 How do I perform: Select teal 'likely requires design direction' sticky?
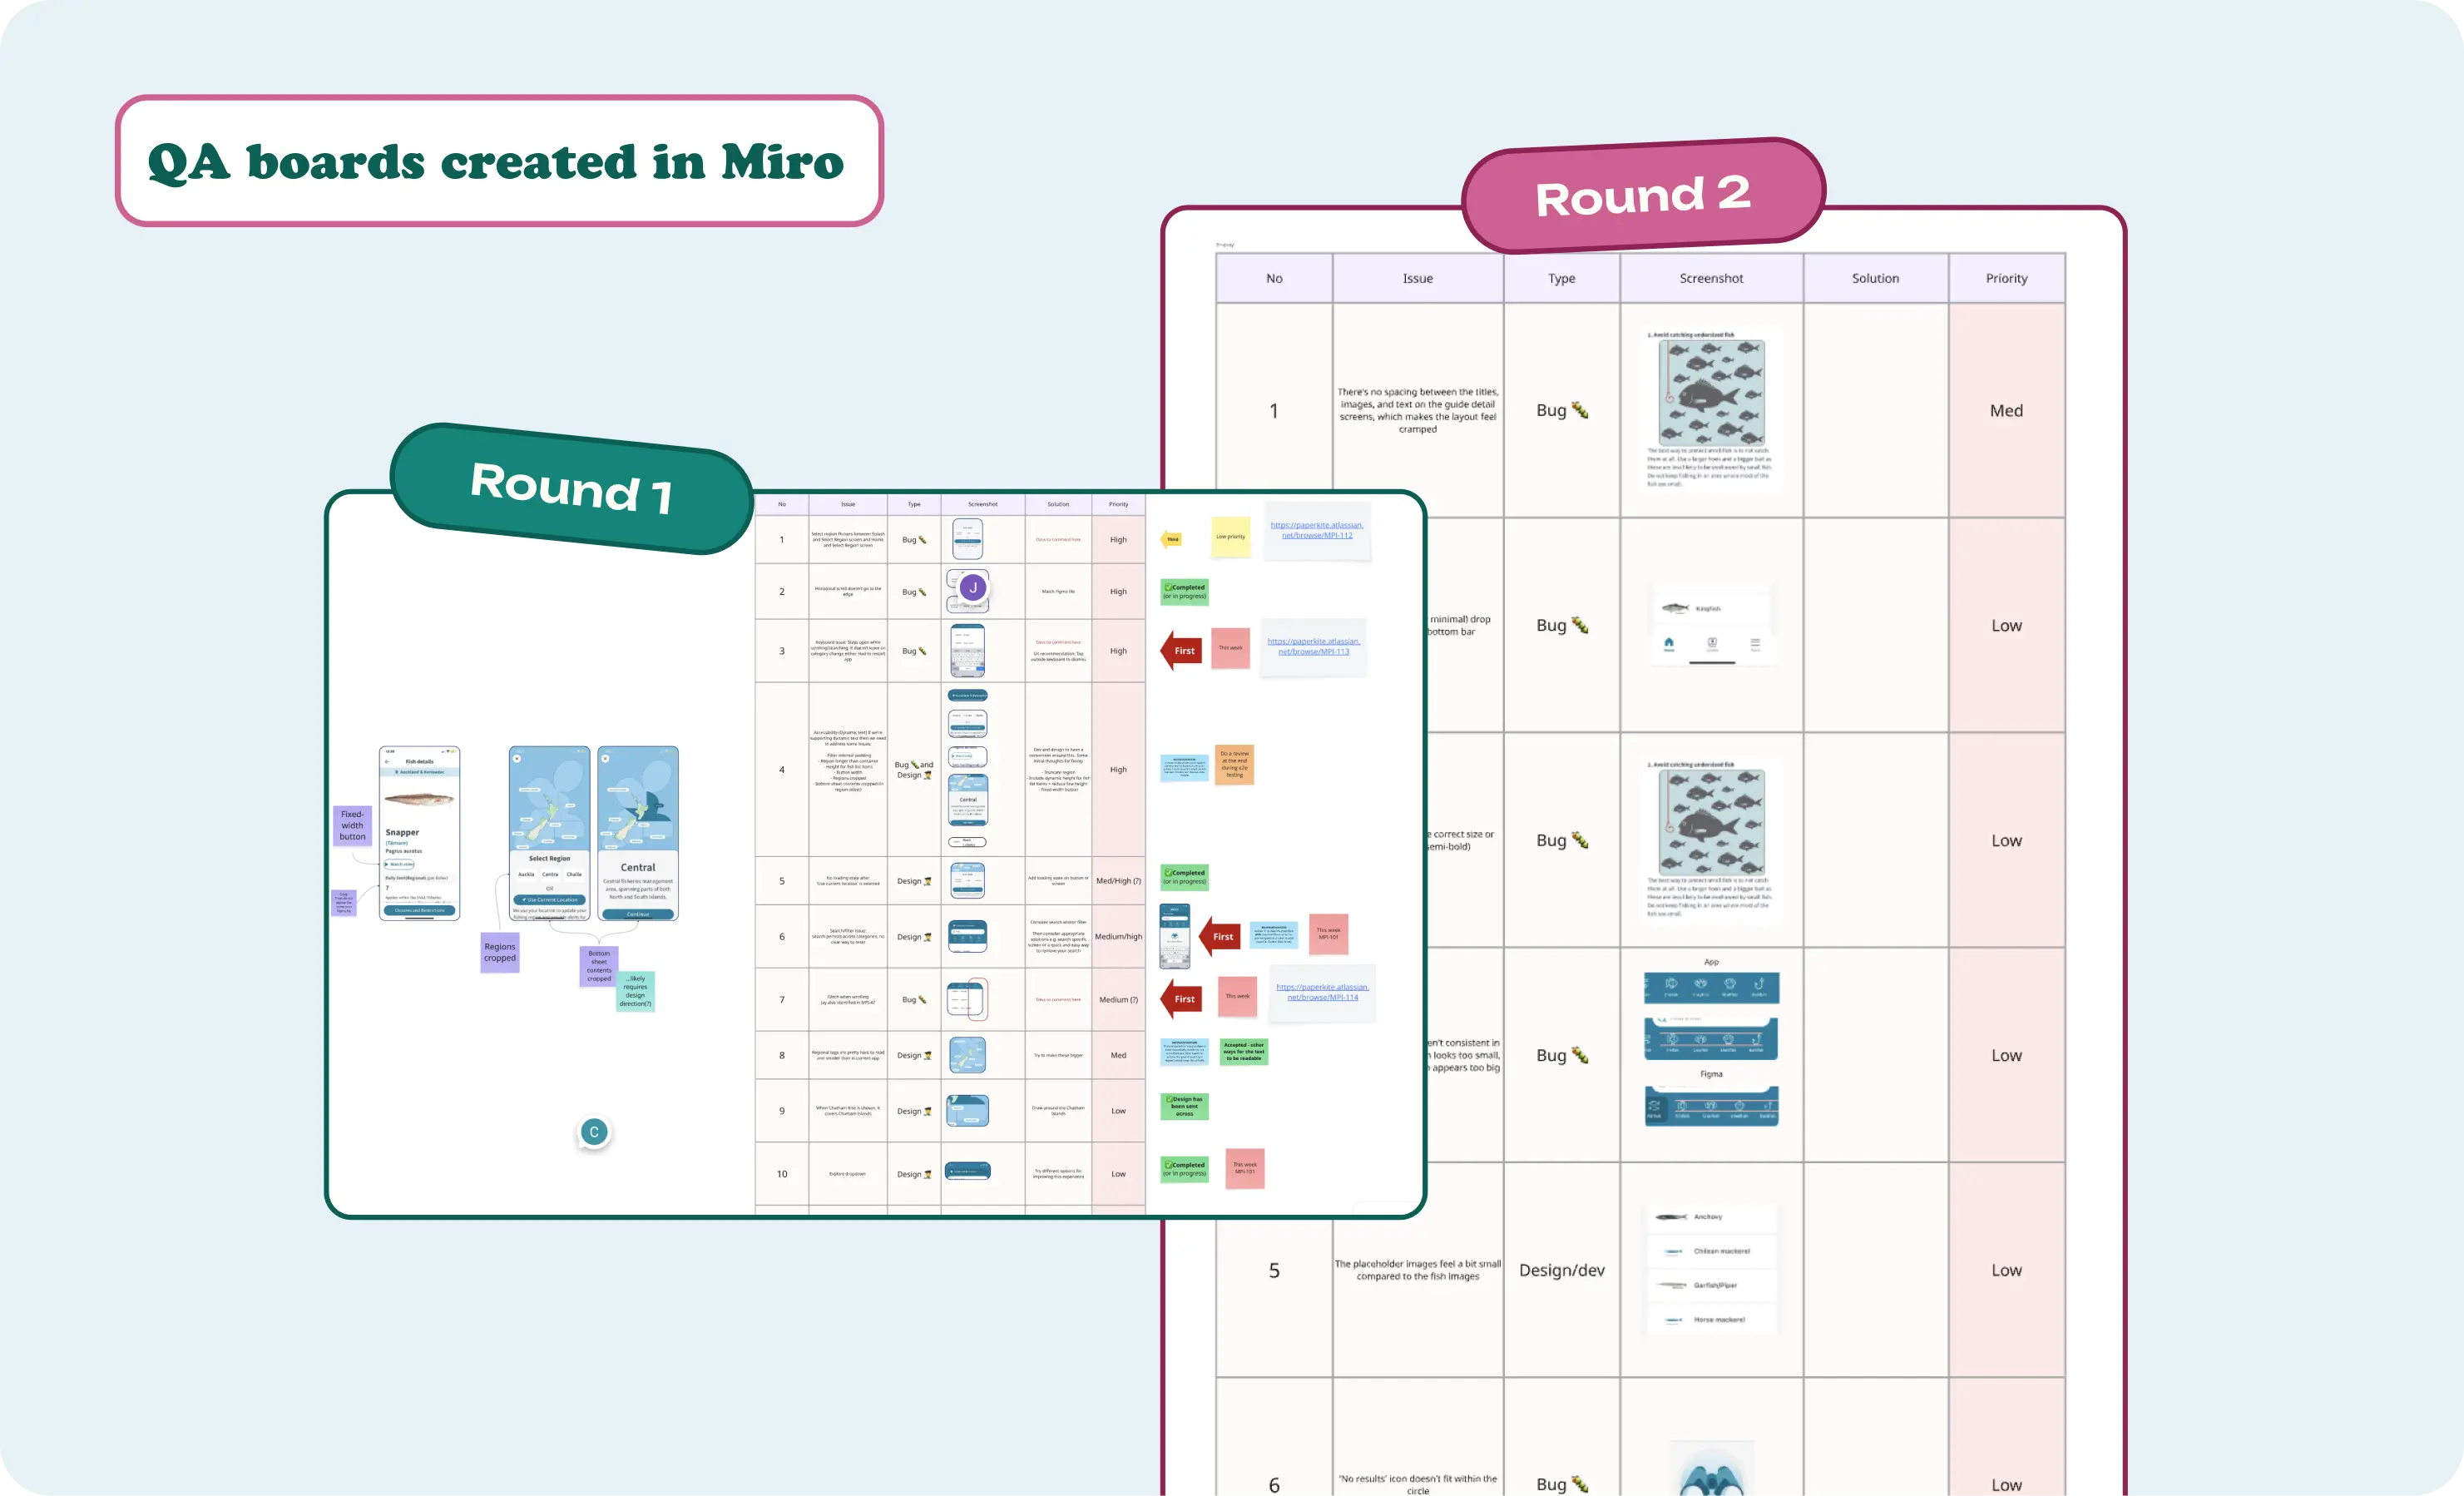636,991
